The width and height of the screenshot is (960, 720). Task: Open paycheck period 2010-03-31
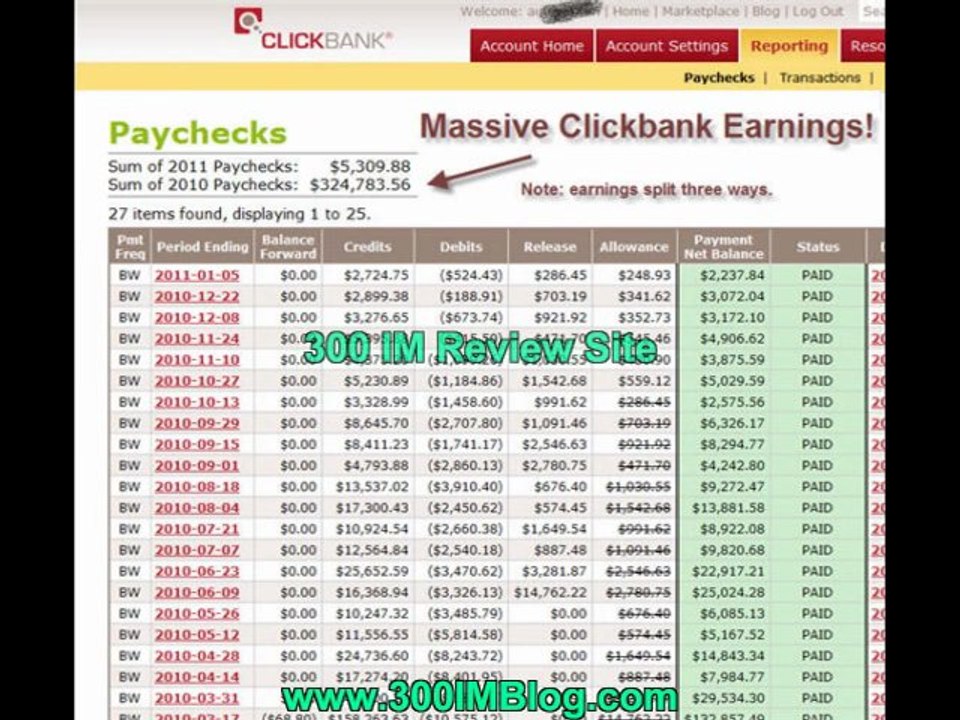(x=197, y=698)
